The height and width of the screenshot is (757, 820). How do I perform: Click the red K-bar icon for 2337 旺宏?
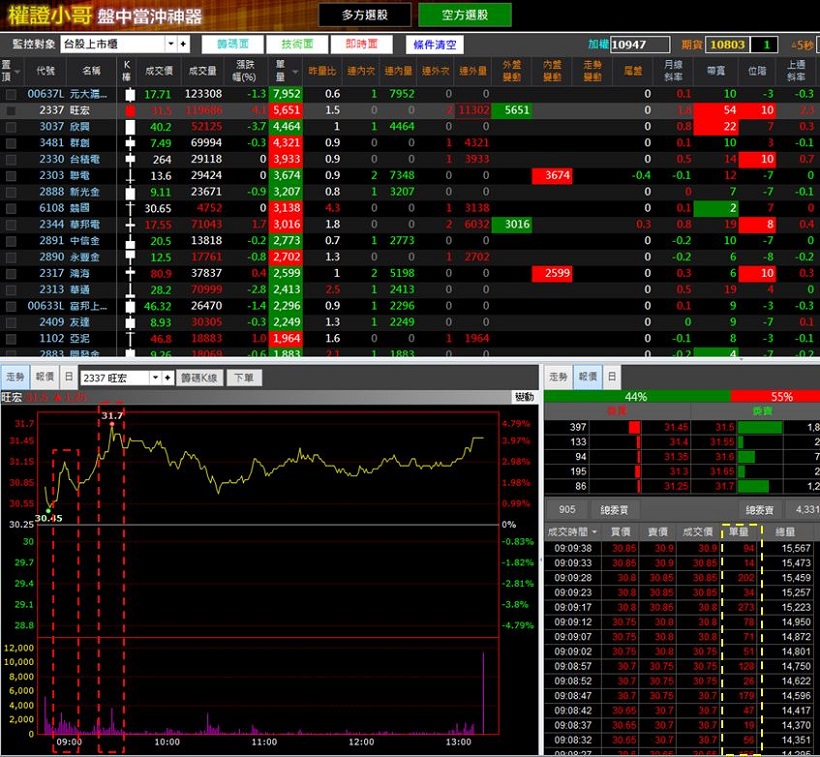tap(130, 111)
